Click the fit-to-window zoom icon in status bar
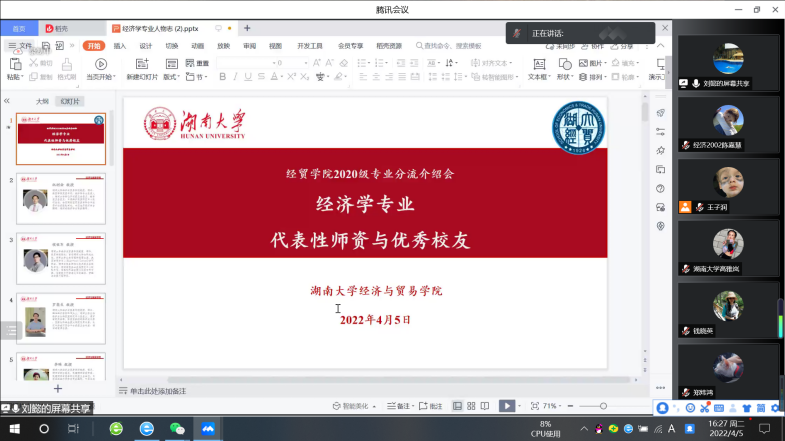This screenshot has width=785, height=441. (535, 406)
